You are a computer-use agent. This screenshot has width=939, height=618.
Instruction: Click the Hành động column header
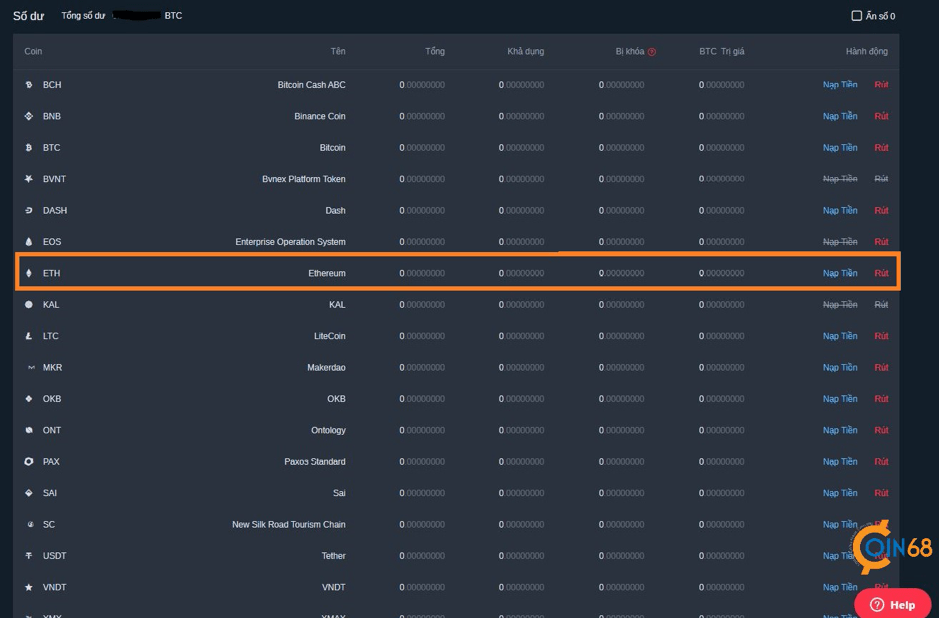867,51
